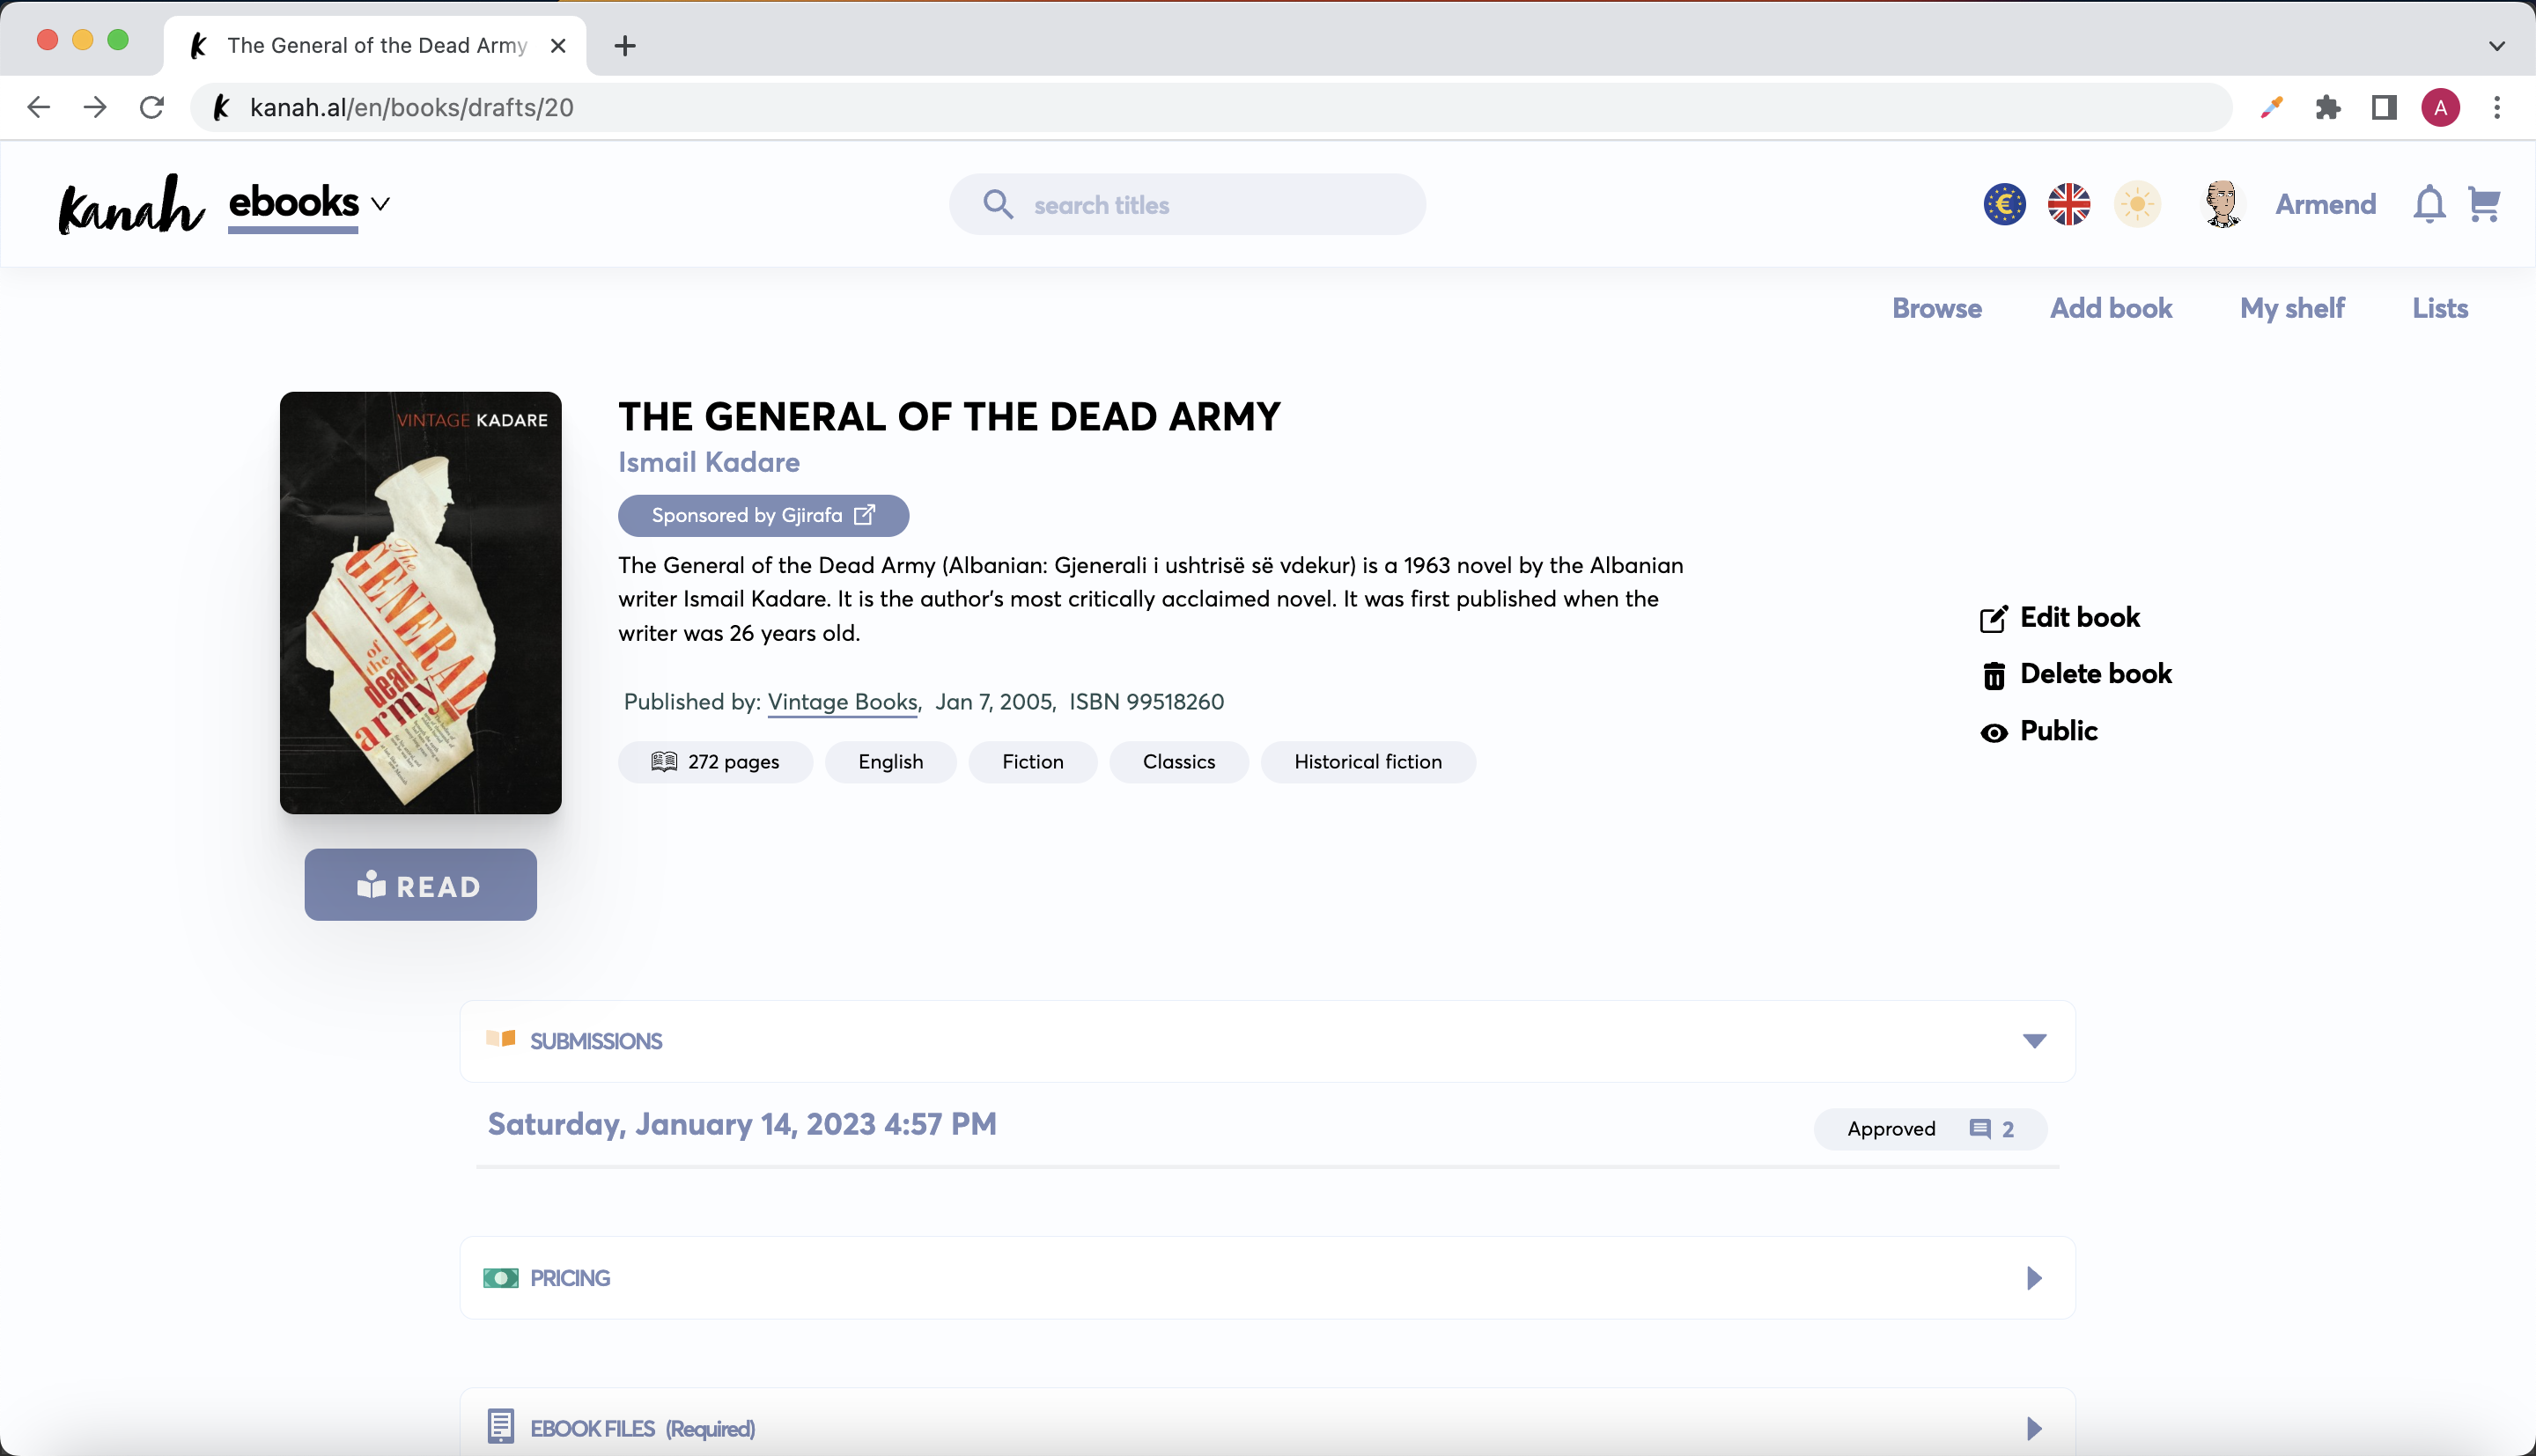The width and height of the screenshot is (2536, 1456).
Task: Open the Armend user name link
Action: pyautogui.click(x=2325, y=204)
